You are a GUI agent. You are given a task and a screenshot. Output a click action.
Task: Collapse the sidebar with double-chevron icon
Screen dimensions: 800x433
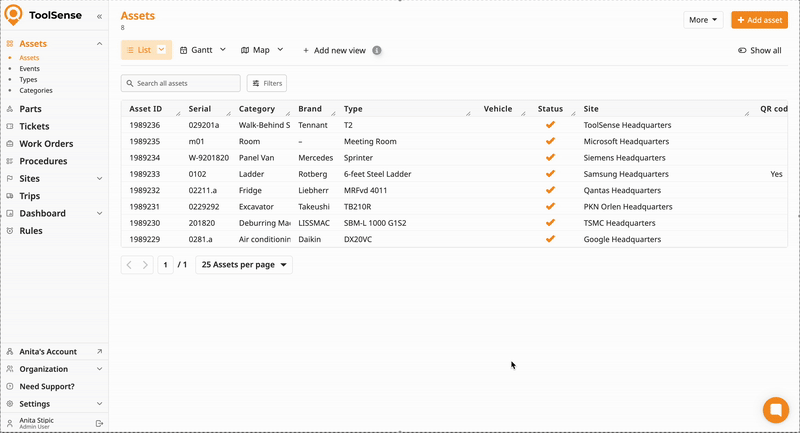(99, 16)
